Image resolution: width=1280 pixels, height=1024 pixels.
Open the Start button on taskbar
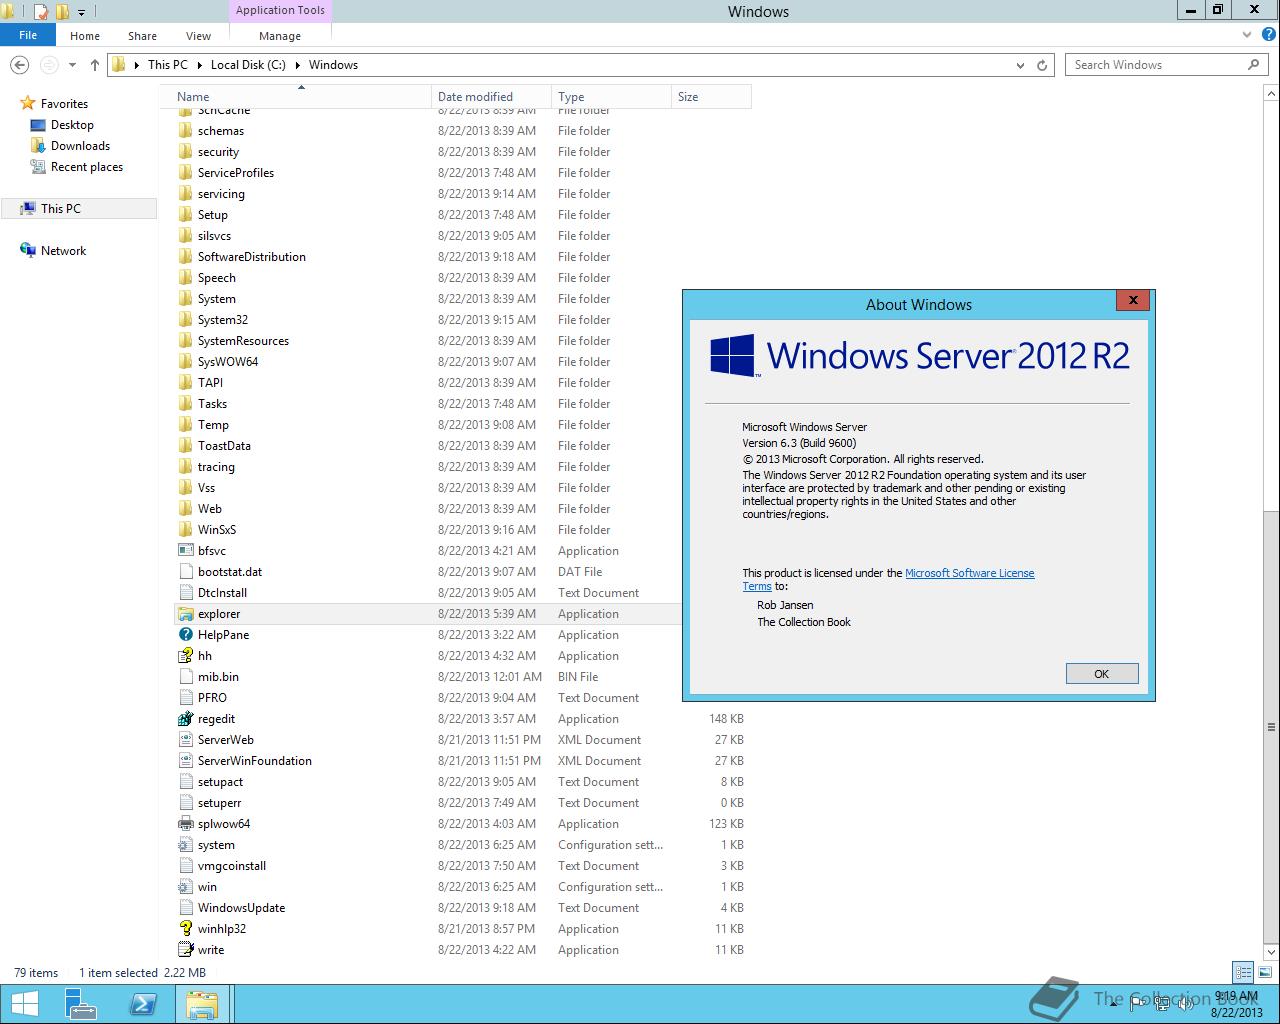24,1004
